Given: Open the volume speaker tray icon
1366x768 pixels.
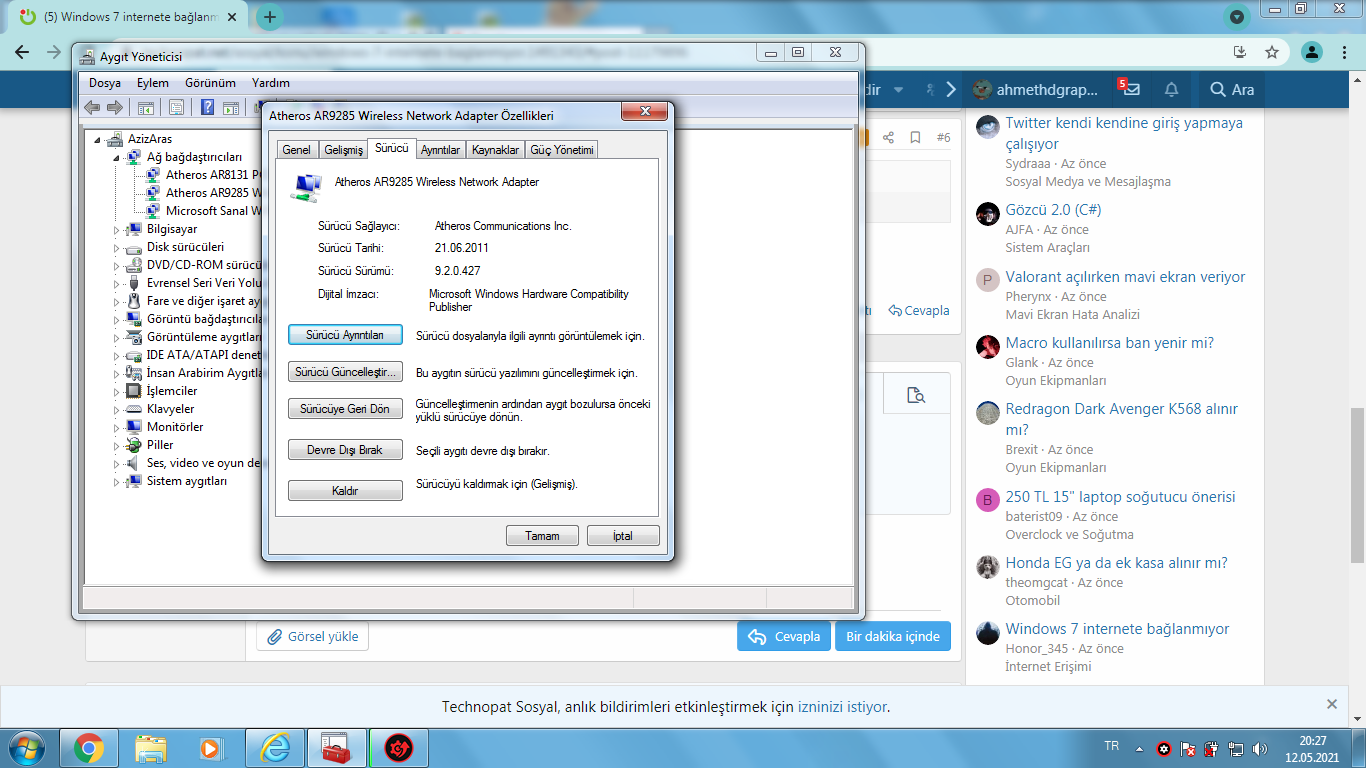Looking at the screenshot, I should coord(1259,748).
